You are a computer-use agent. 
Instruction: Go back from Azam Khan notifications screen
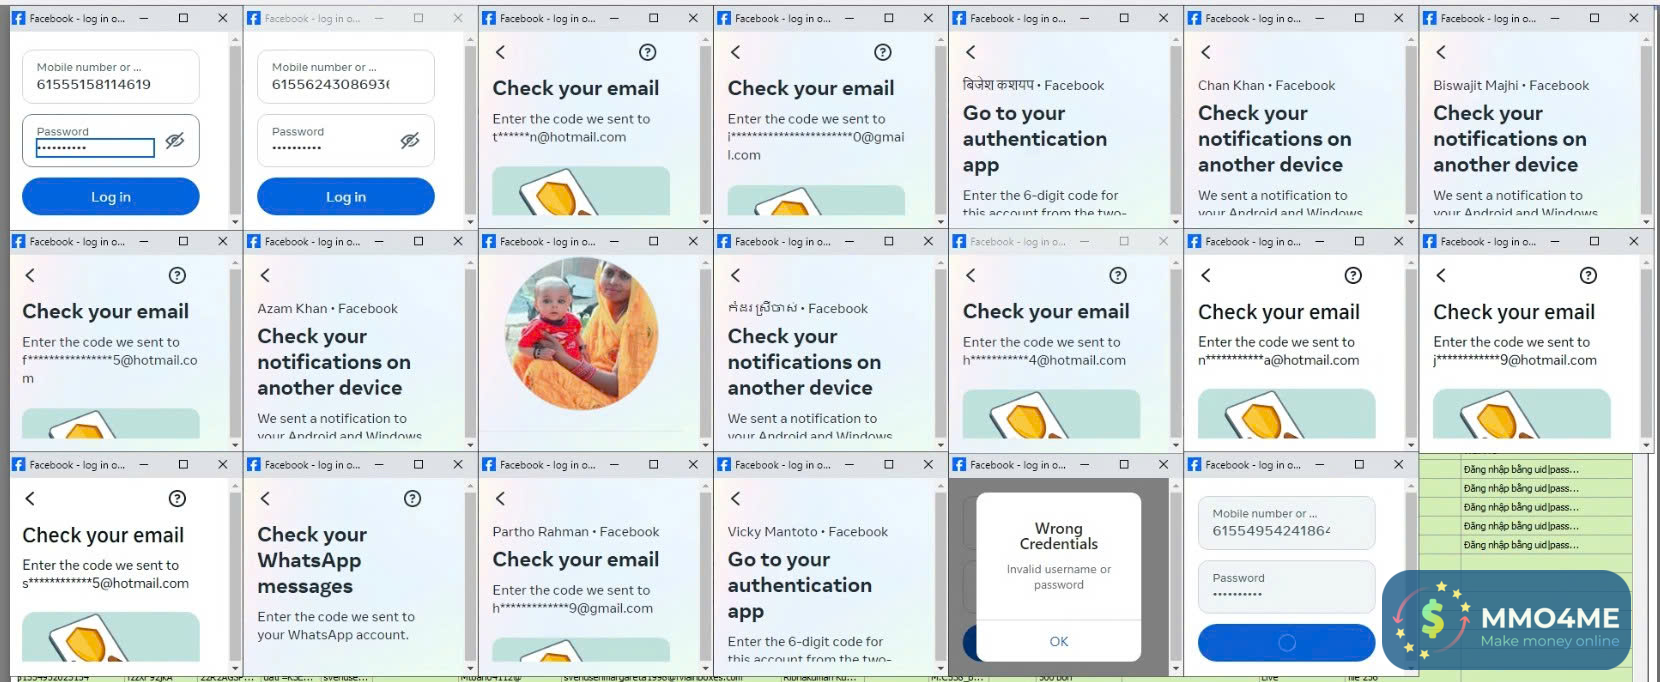pos(265,275)
